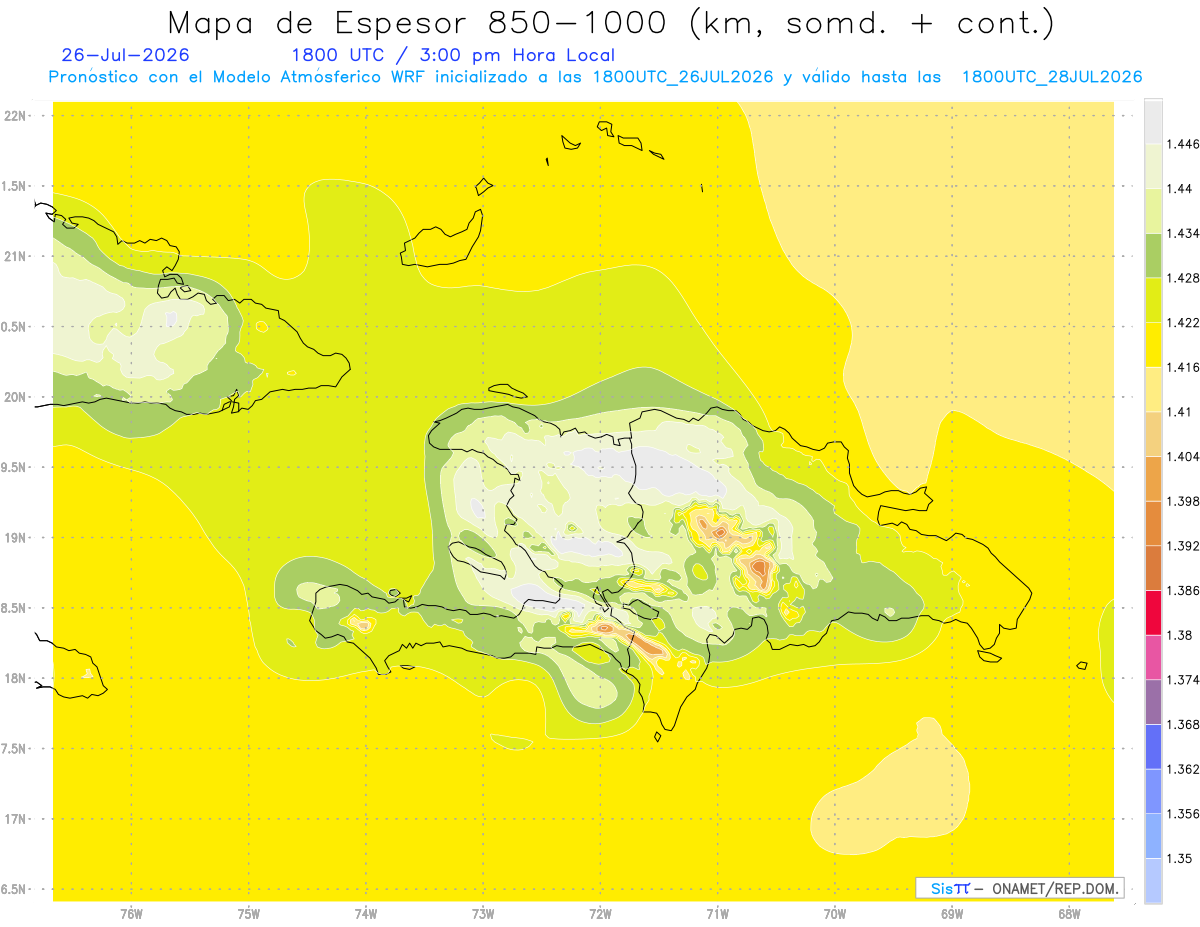The image size is (1200, 927).
Task: Pick the pink colorbar segment between 1.374 and 1.38
Action: (x=1153, y=657)
